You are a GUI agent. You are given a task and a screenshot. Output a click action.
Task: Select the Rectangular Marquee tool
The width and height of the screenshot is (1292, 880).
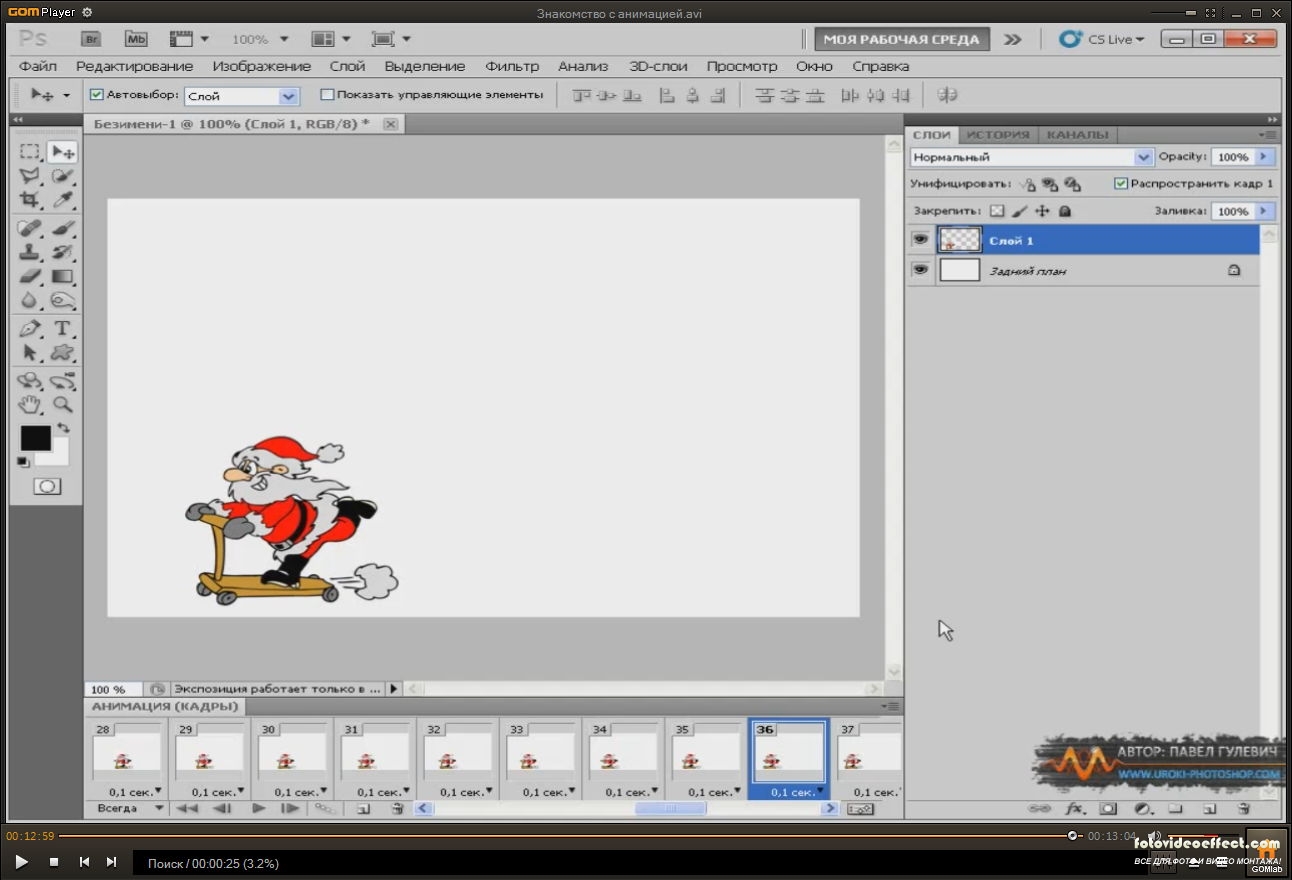click(30, 152)
